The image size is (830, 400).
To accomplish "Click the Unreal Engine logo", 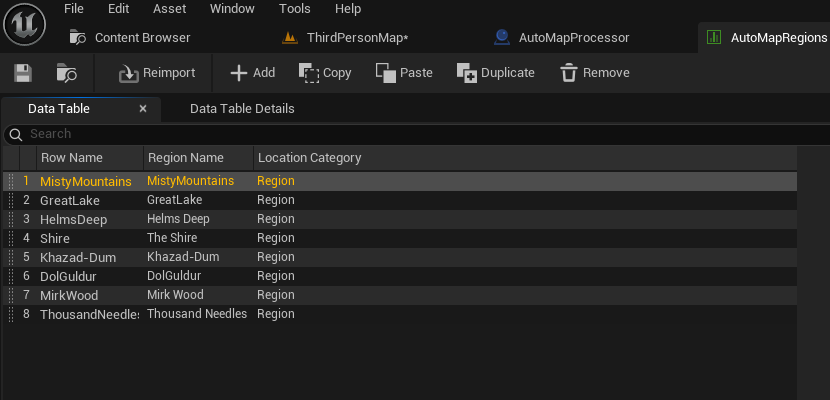I will point(24,24).
